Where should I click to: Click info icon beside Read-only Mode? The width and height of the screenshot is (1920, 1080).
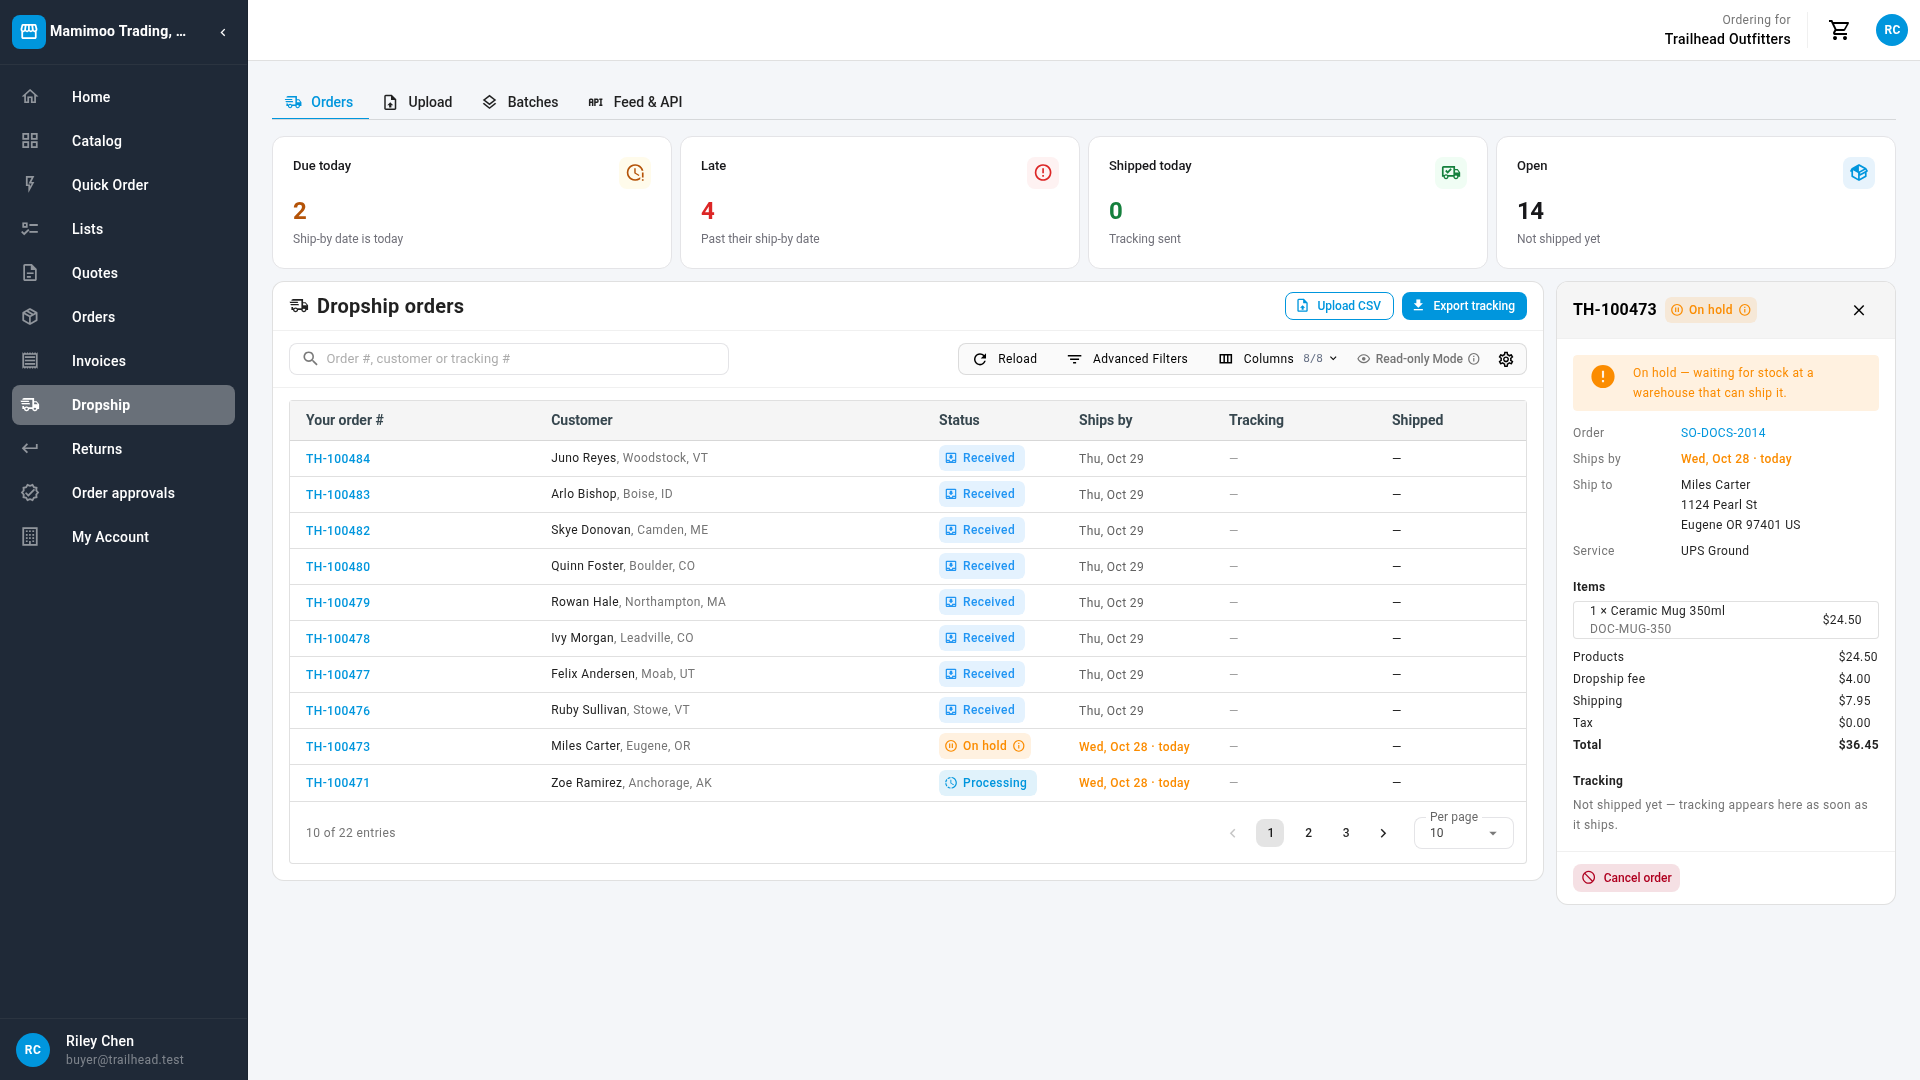1474,359
